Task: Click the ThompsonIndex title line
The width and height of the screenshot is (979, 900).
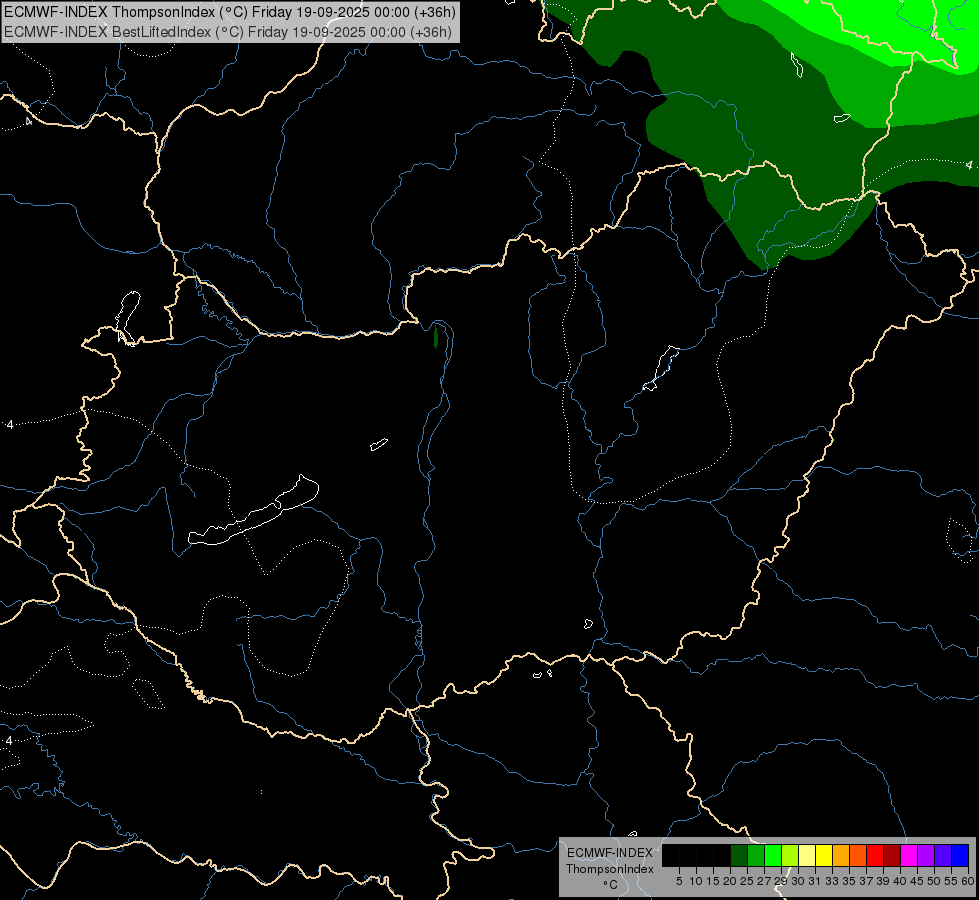Action: 230,12
